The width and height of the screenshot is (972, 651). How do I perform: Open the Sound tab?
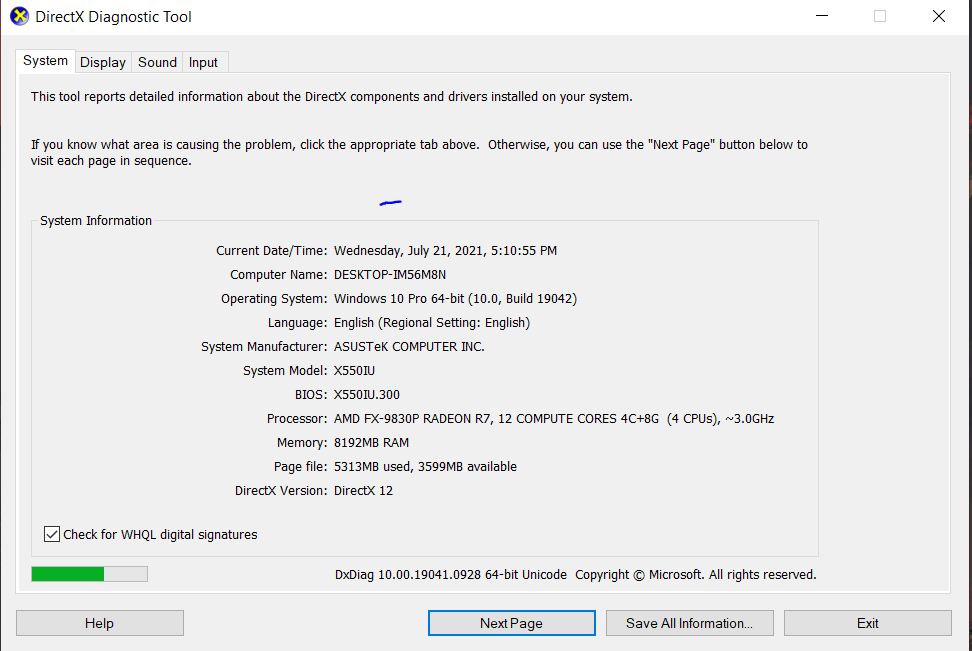[157, 62]
